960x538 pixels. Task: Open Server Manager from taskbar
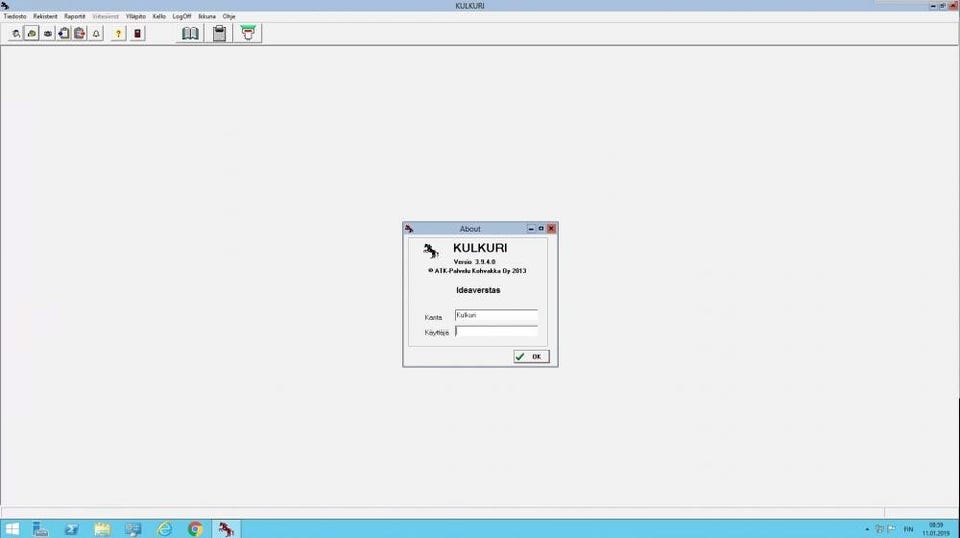point(40,529)
